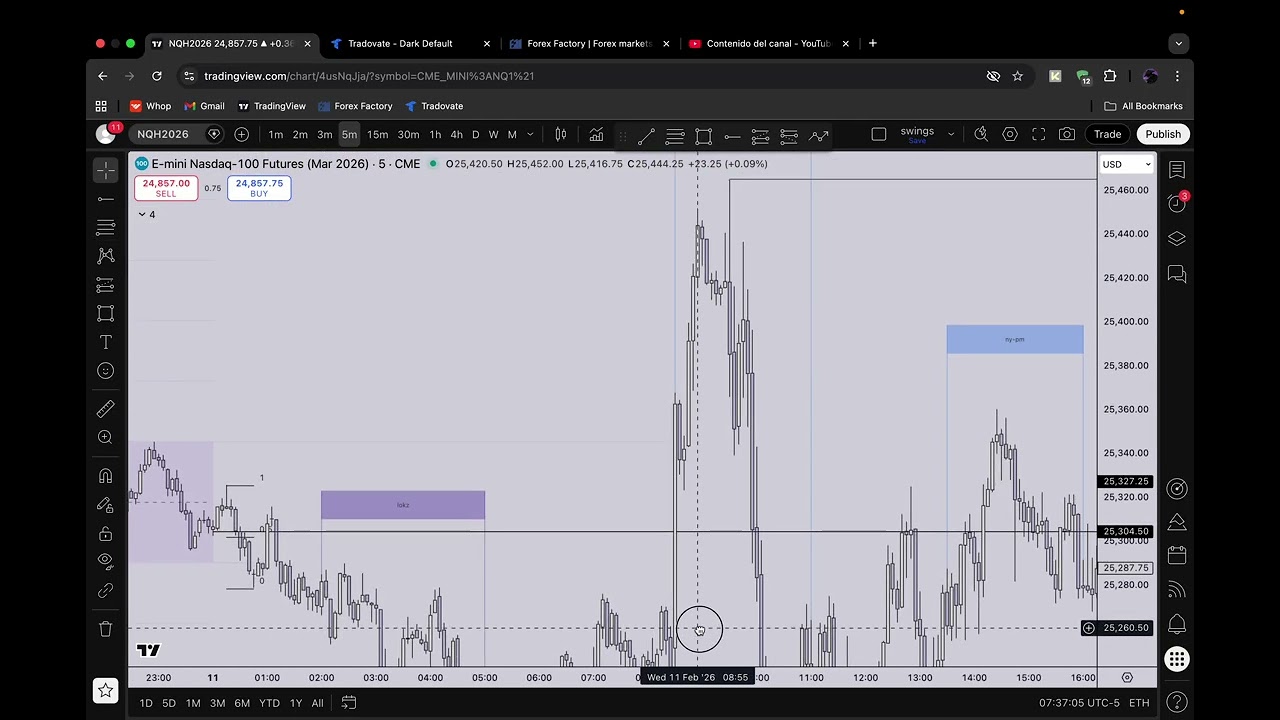
Task: Open Pine mountain icon on right sidebar
Action: click(x=1177, y=522)
